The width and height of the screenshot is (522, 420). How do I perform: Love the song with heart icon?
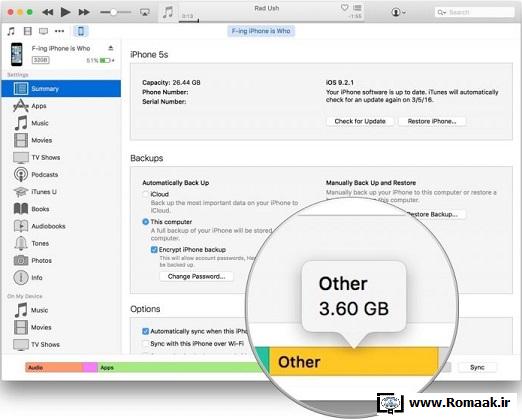[345, 8]
